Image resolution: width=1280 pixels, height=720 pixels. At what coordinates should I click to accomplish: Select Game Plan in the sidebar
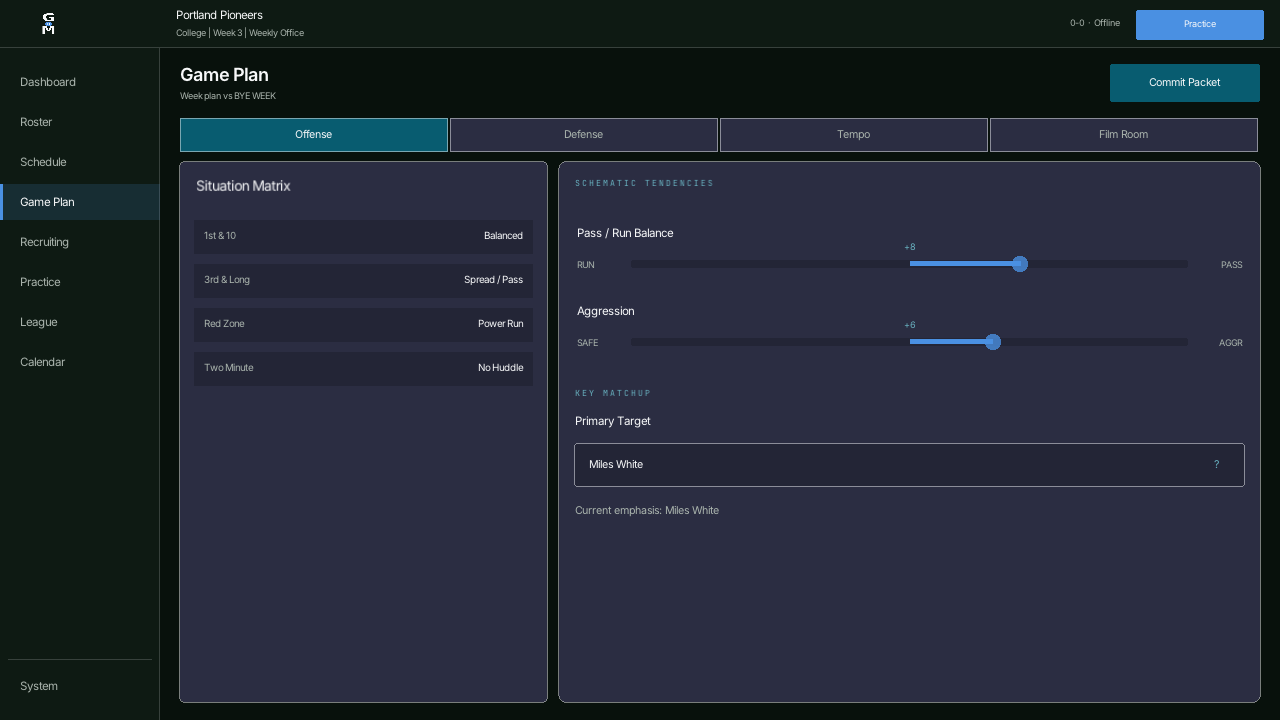(80, 202)
